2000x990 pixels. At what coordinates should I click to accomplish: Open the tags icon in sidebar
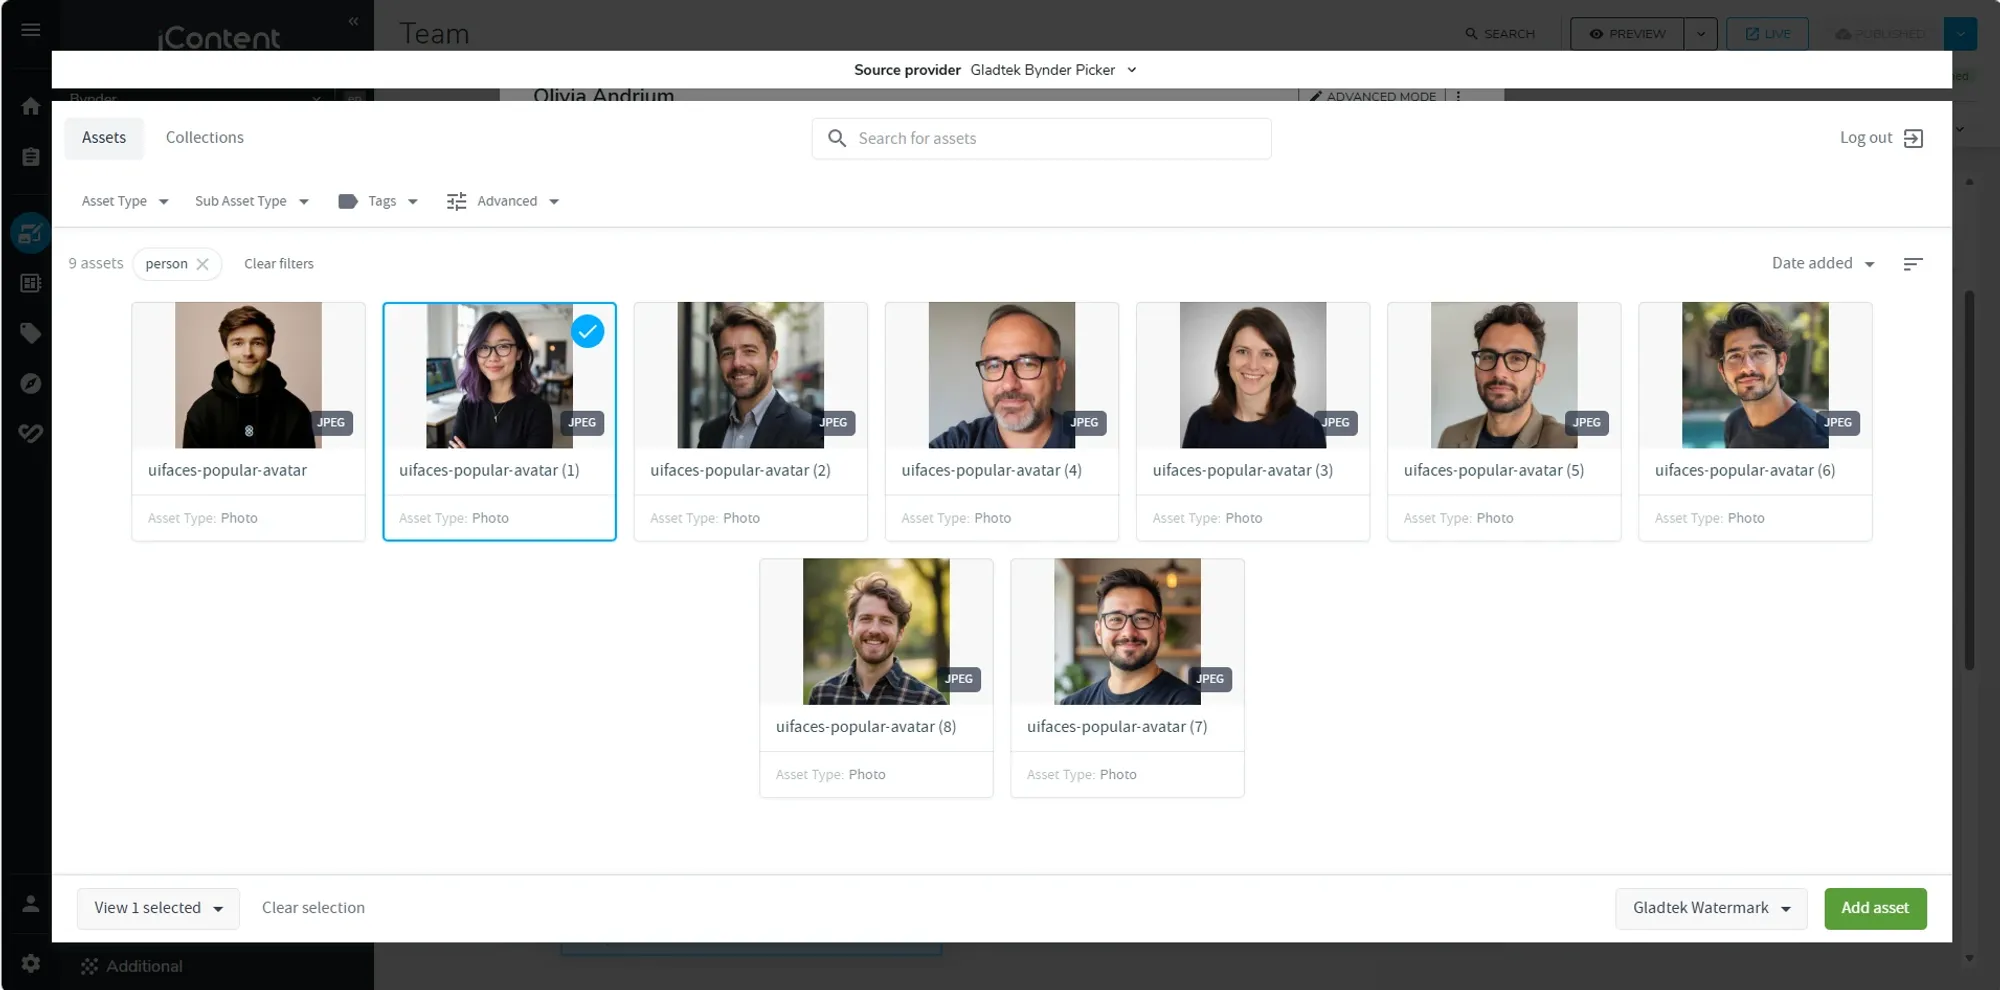(x=30, y=333)
